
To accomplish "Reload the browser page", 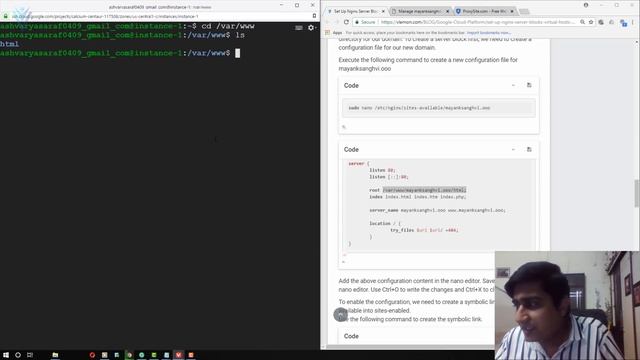I will point(346,22).
